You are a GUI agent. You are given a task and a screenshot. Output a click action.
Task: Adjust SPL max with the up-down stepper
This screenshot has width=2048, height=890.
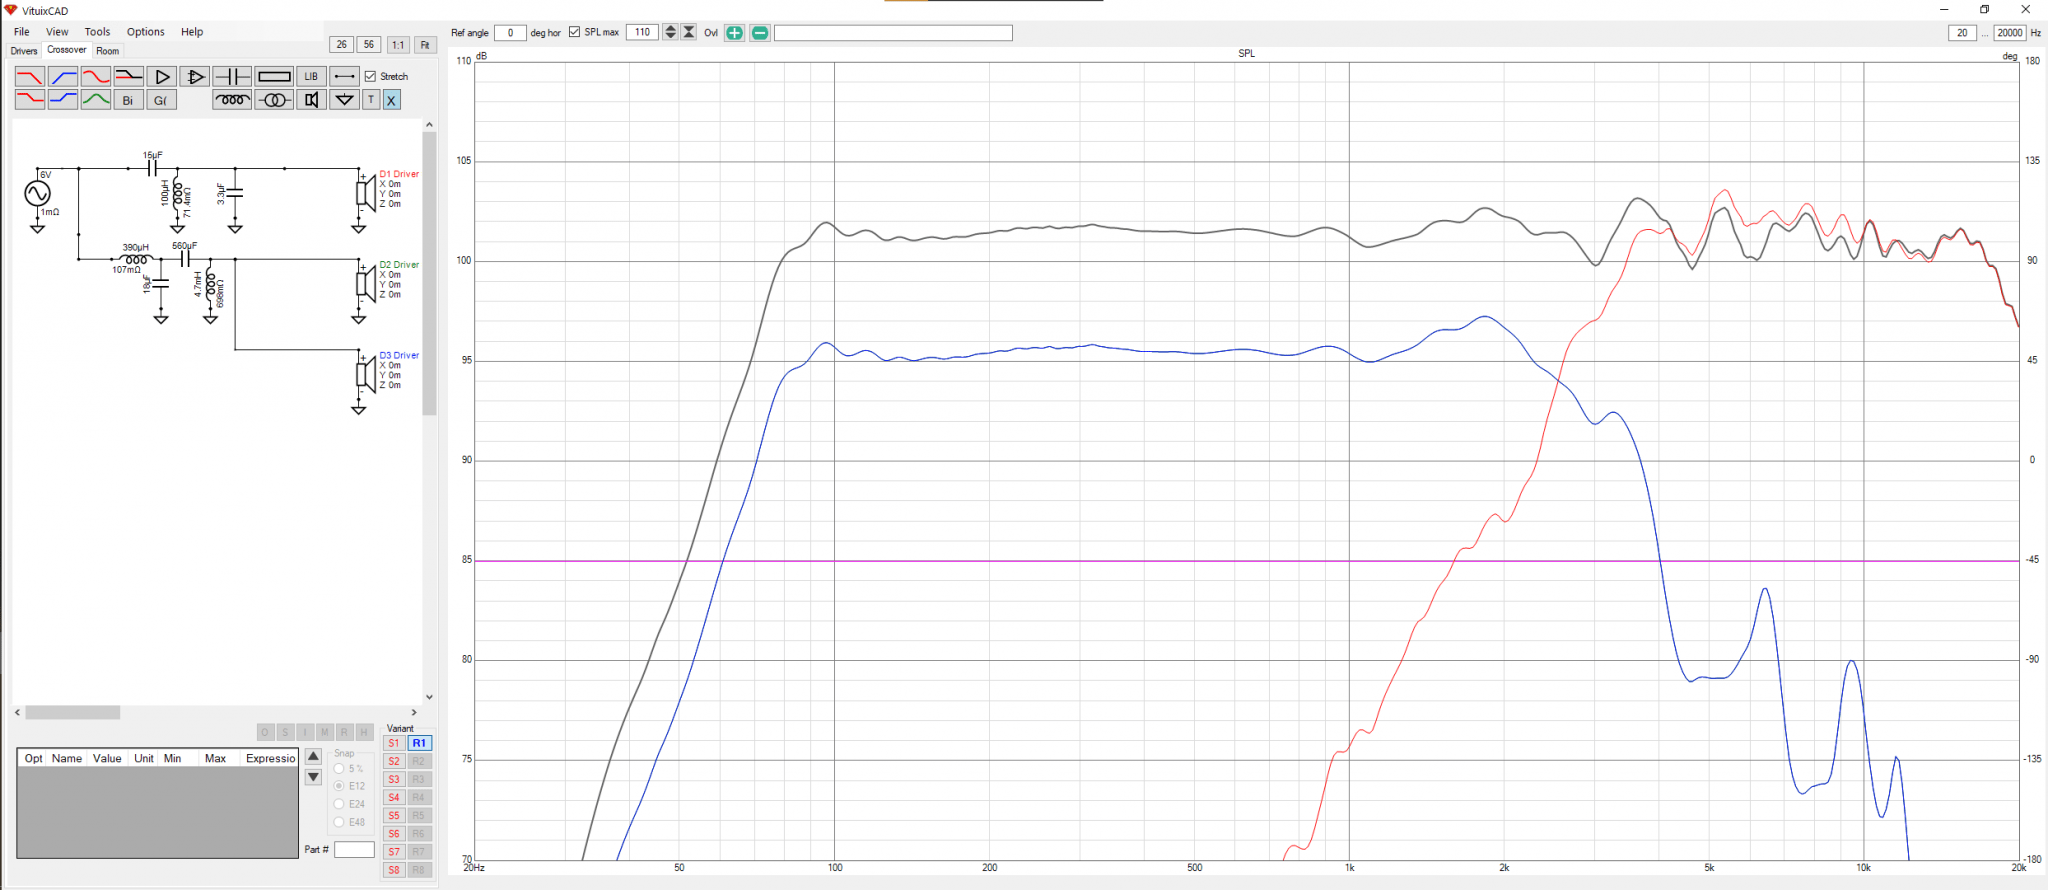(670, 32)
